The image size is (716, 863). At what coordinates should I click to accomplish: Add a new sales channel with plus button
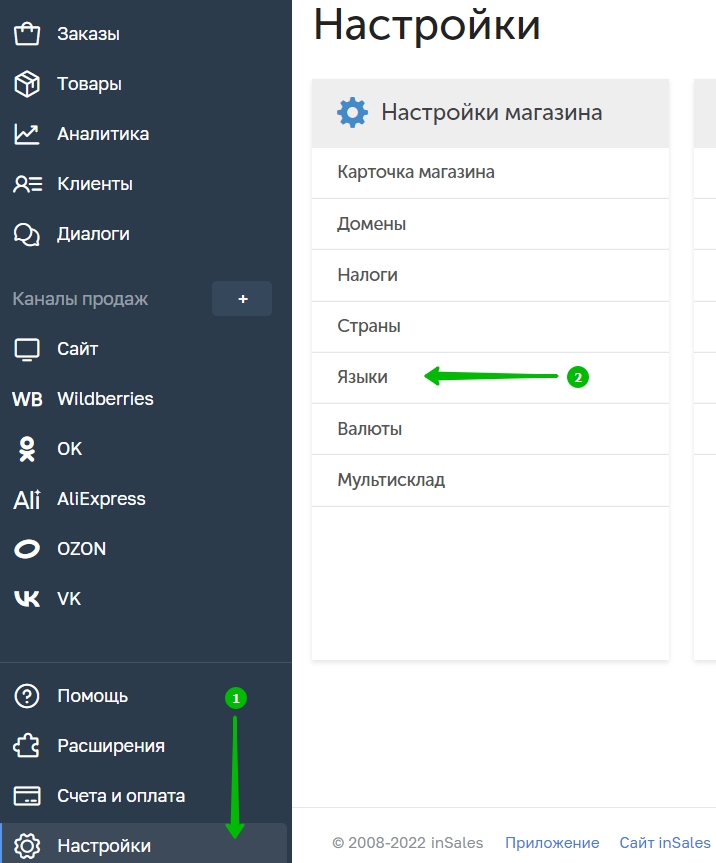click(x=242, y=299)
